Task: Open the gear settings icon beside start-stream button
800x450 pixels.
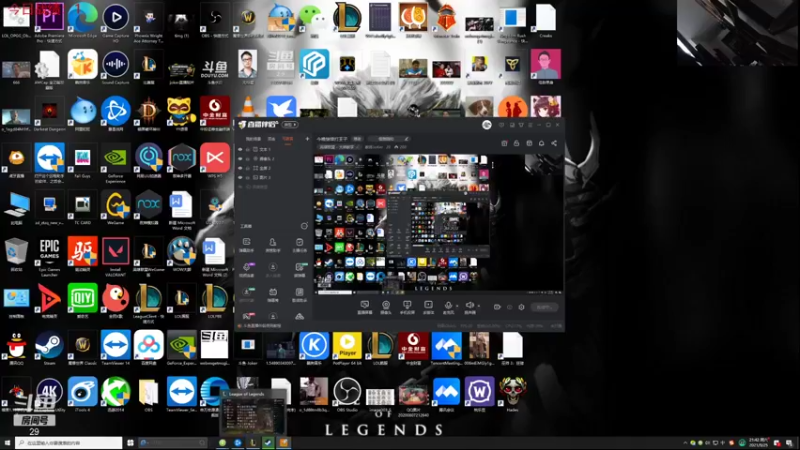Action: click(x=521, y=307)
